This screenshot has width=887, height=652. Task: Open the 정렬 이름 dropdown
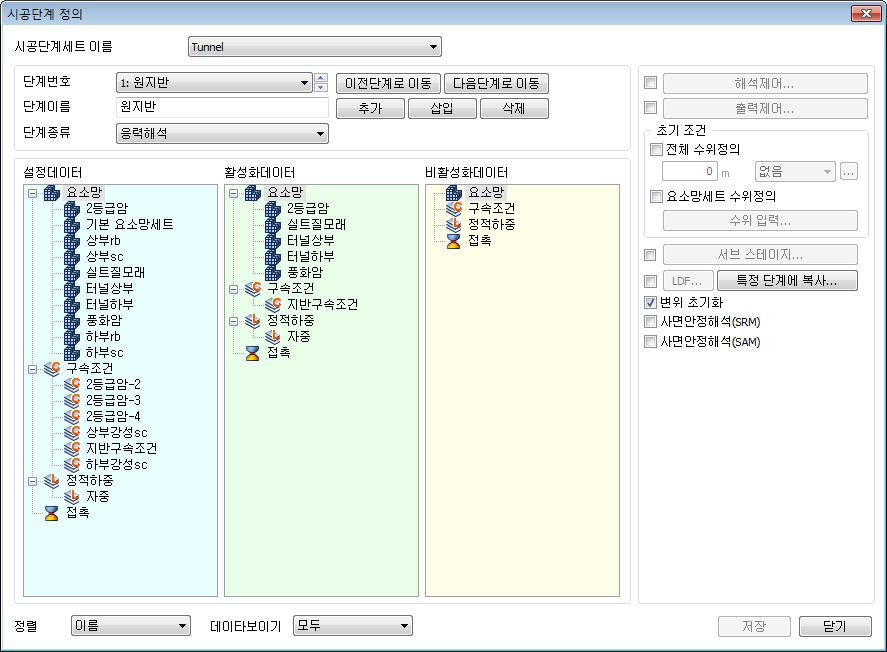pyautogui.click(x=131, y=625)
